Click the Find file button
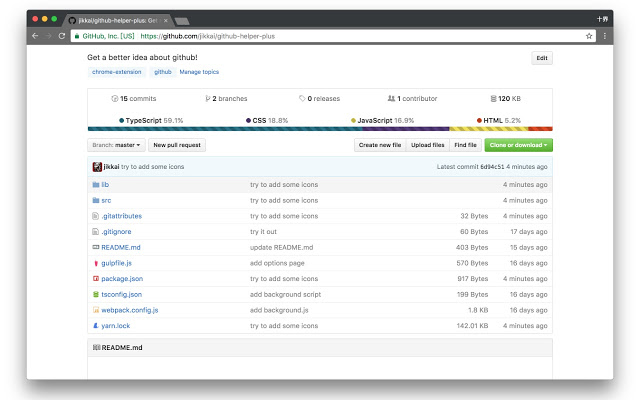640x400 pixels. [x=465, y=145]
